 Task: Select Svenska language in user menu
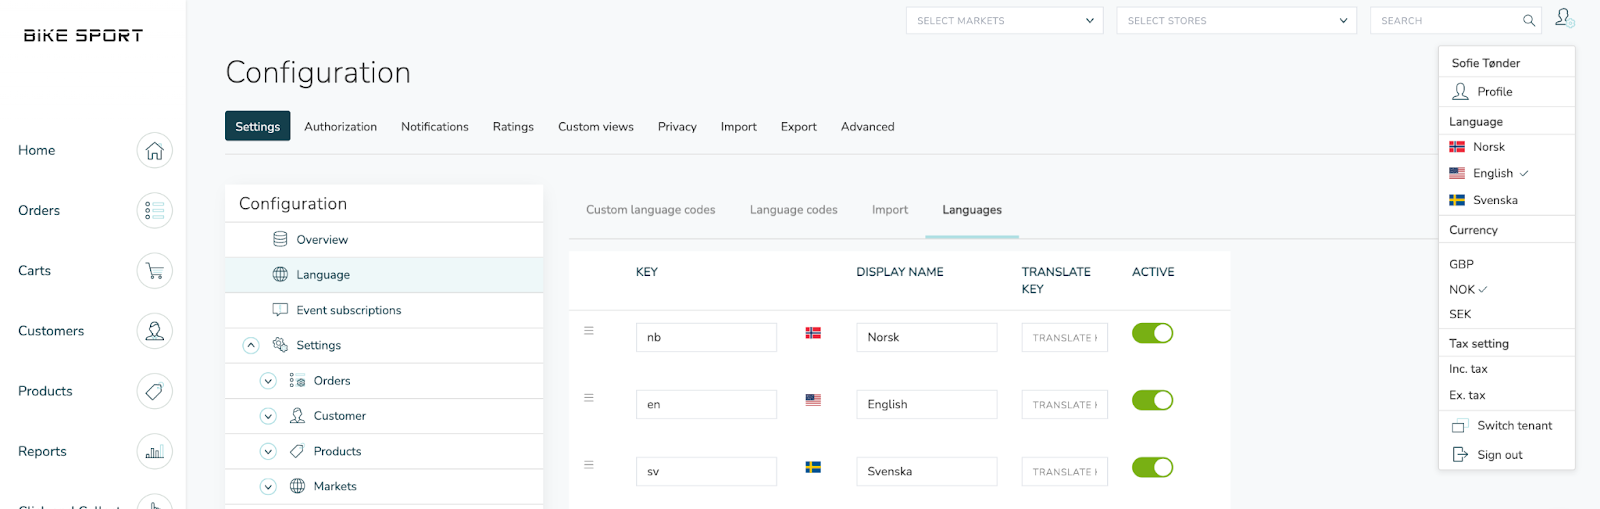(x=1495, y=200)
